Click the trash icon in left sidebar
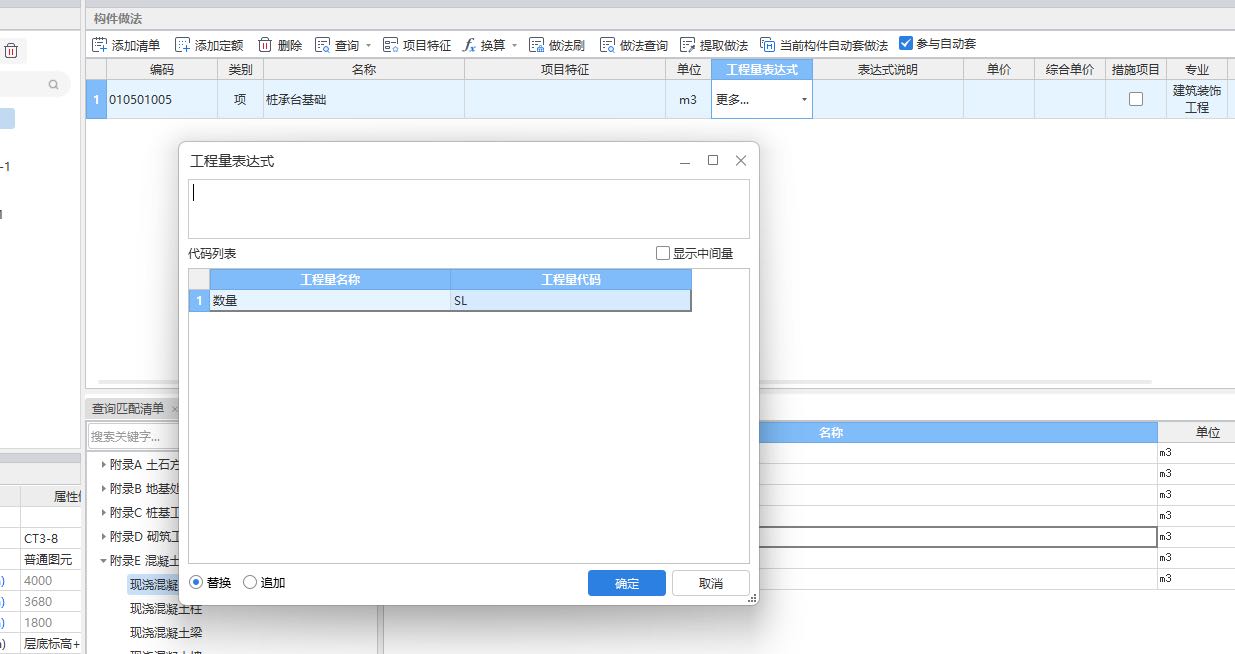Viewport: 1235px width, 654px height. (11, 51)
